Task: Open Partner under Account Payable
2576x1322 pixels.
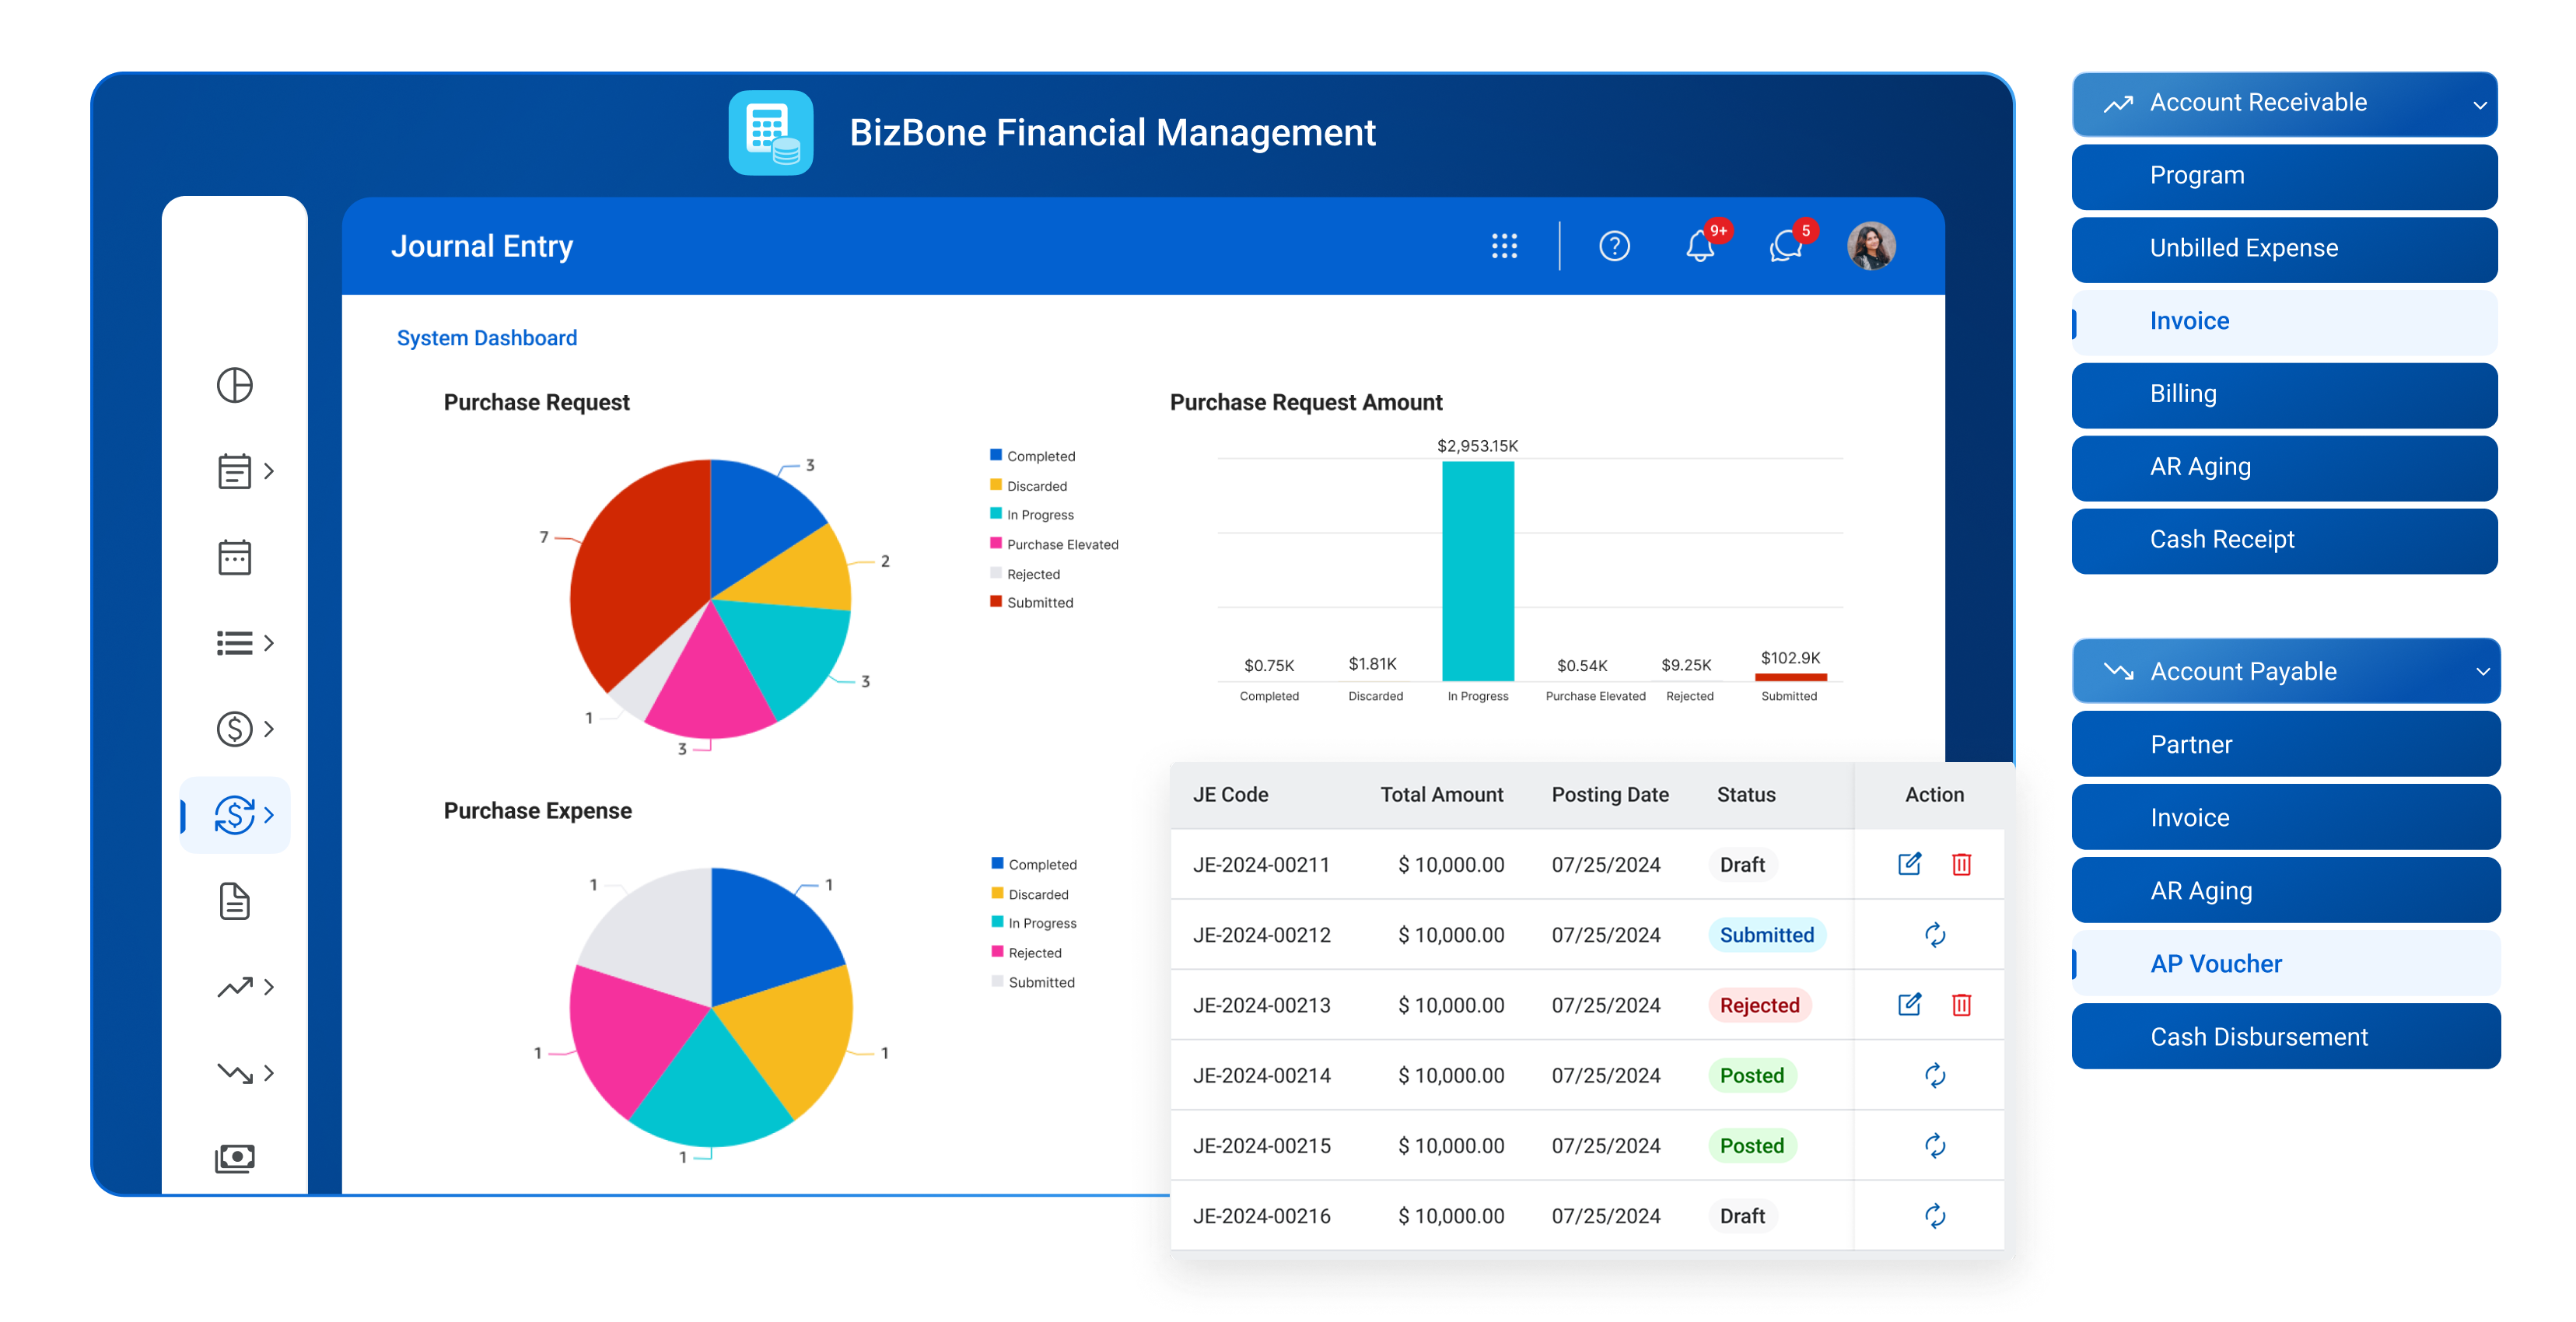Action: pos(2286,744)
